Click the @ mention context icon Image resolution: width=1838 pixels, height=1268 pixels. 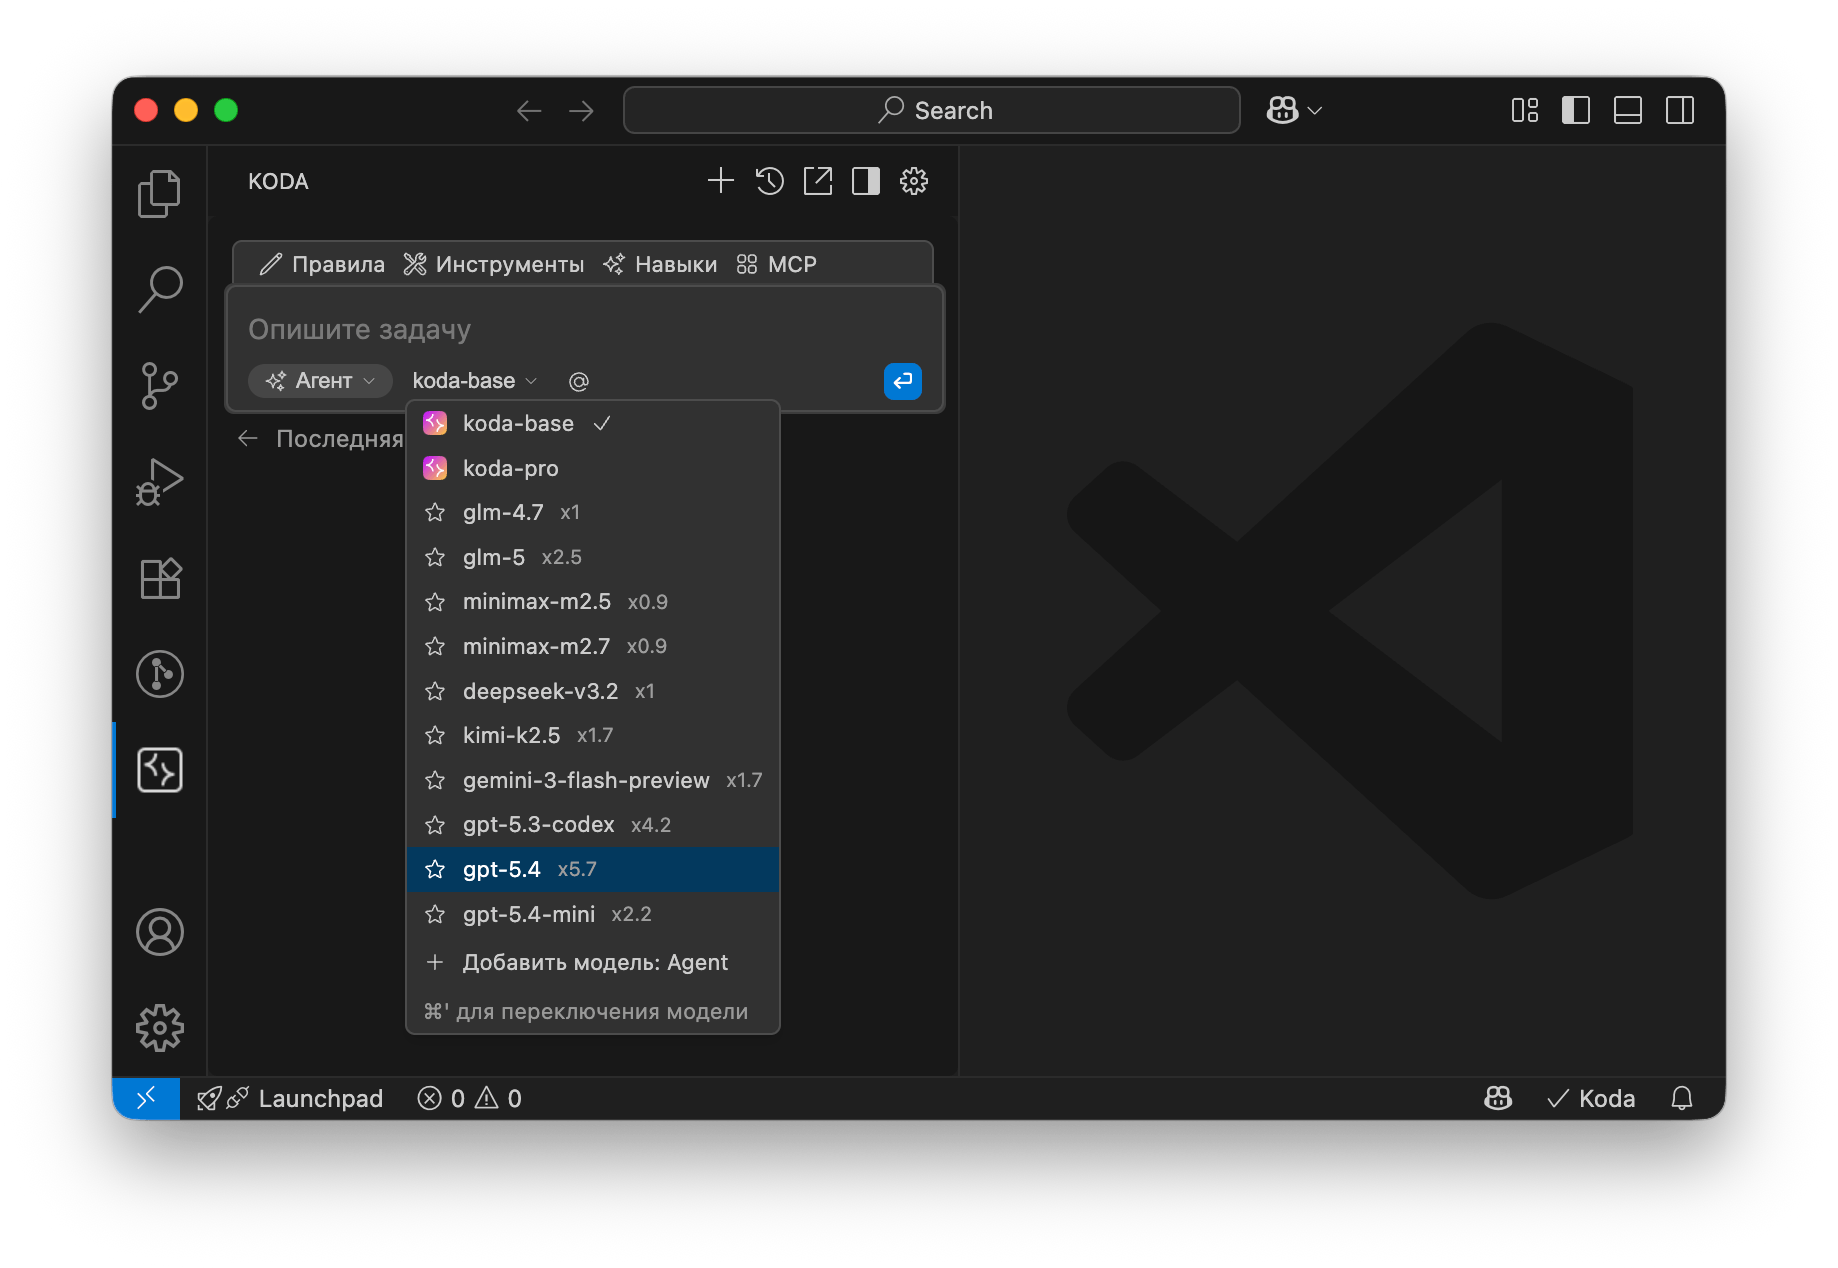(x=578, y=381)
